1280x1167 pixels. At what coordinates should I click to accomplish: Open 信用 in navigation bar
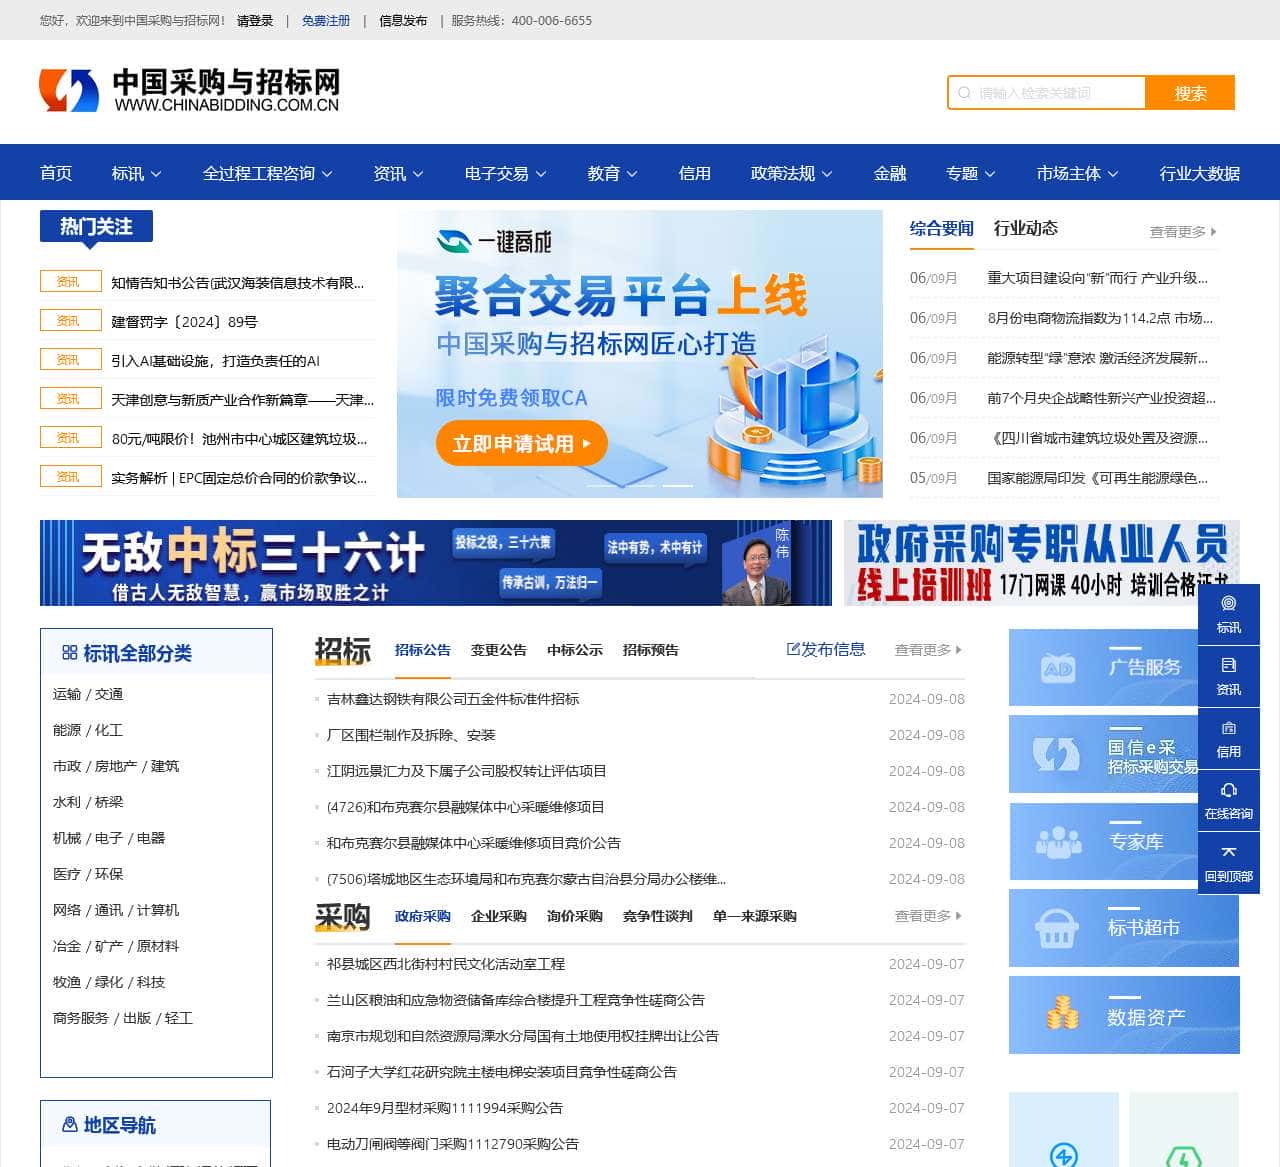694,173
